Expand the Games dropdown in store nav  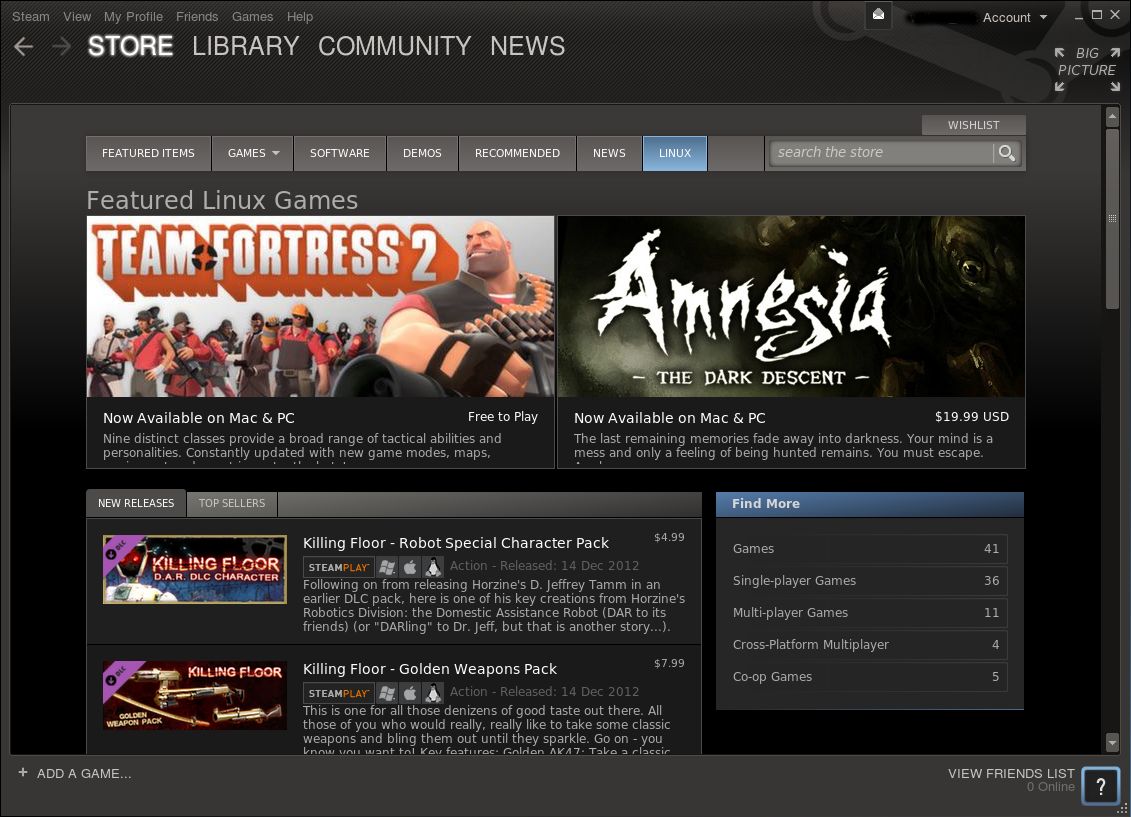(x=252, y=153)
